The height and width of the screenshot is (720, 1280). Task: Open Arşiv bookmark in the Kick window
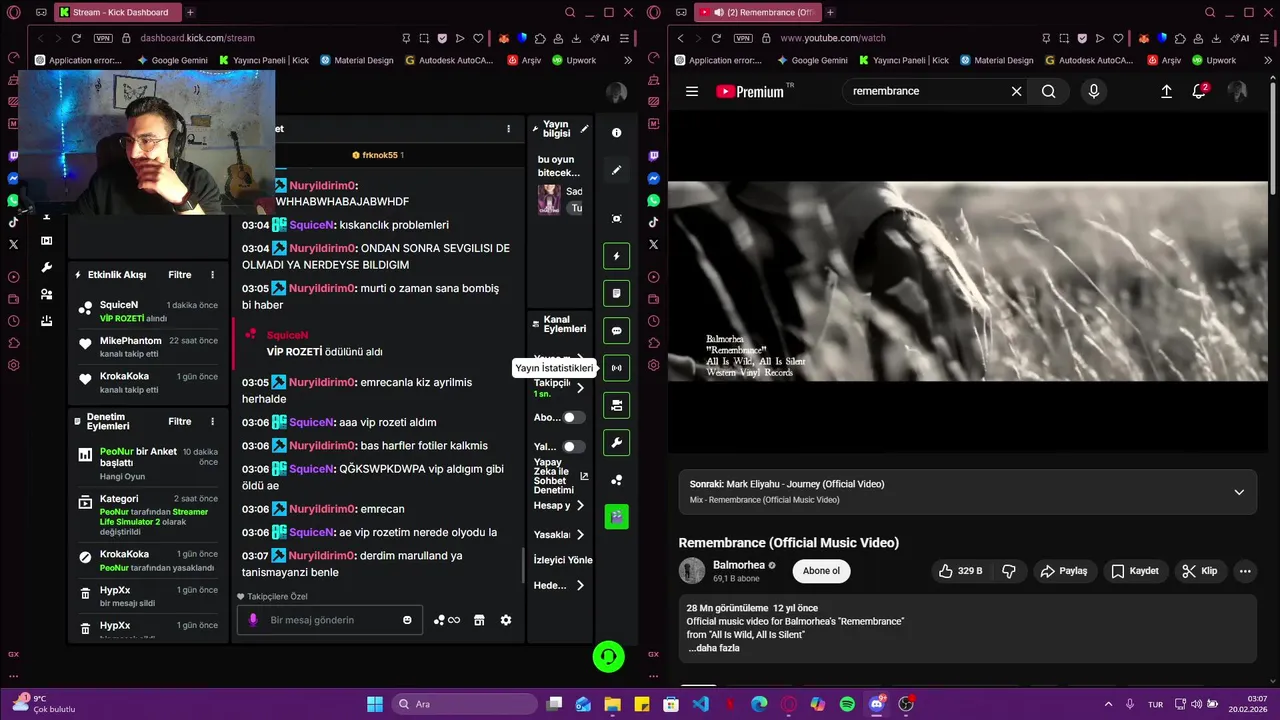(523, 60)
